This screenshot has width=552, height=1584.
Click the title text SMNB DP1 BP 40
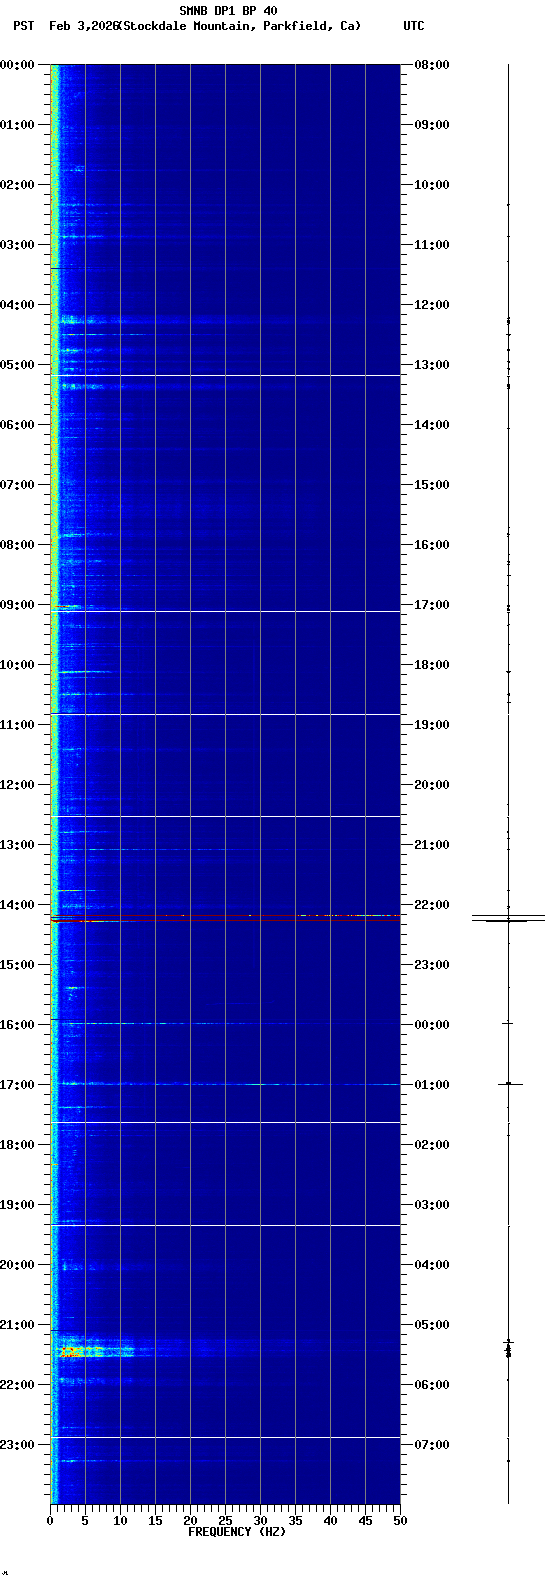pos(228,11)
